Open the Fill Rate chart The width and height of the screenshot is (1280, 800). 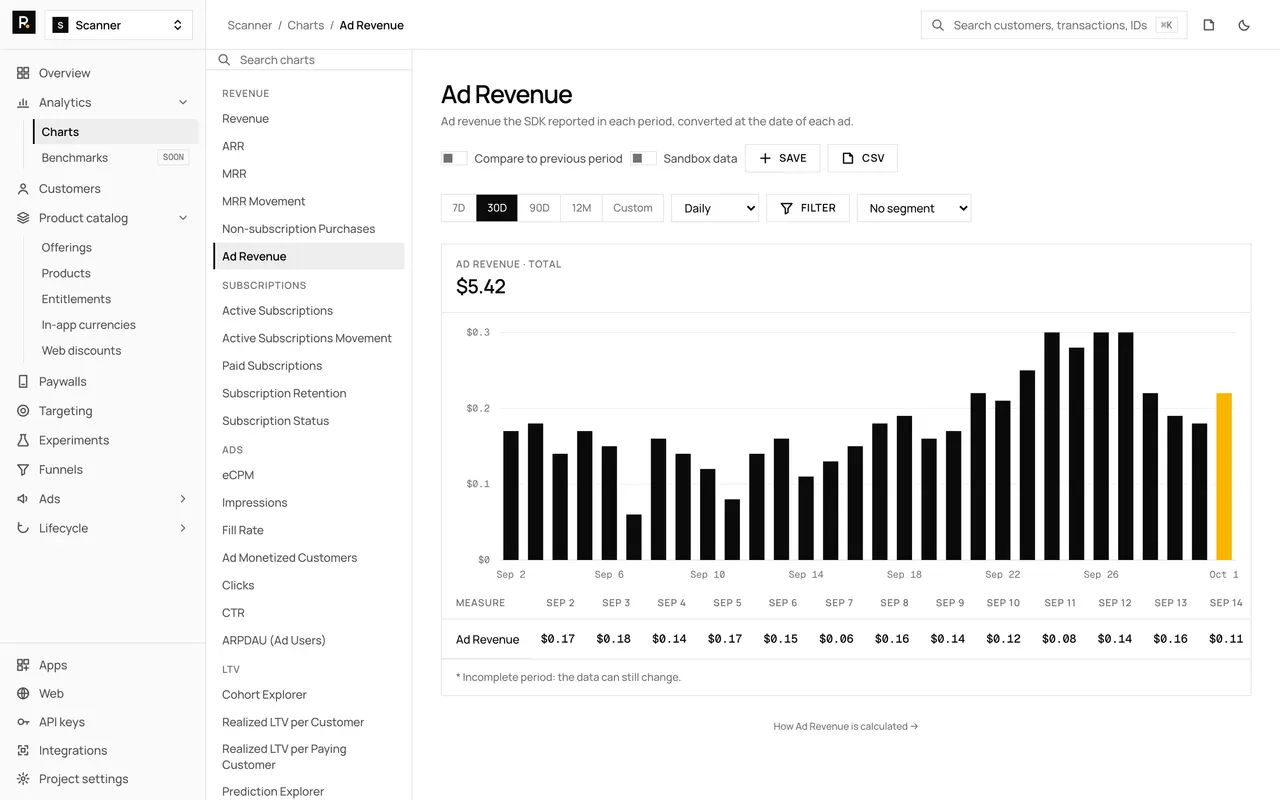coord(309,530)
